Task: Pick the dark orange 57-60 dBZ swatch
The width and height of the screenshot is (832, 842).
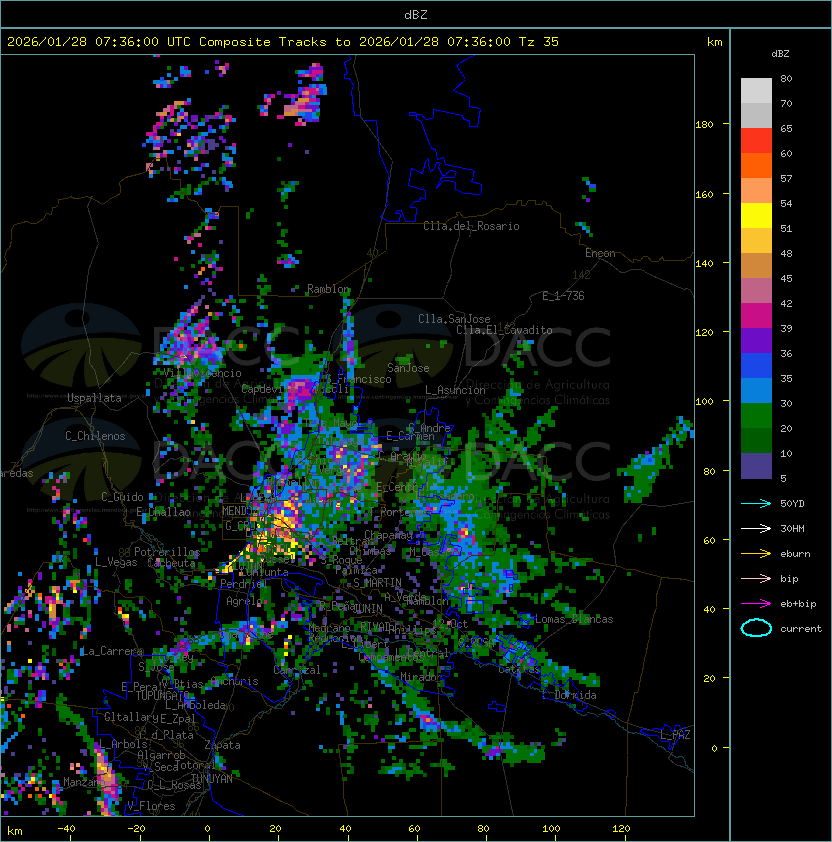Action: [x=756, y=165]
